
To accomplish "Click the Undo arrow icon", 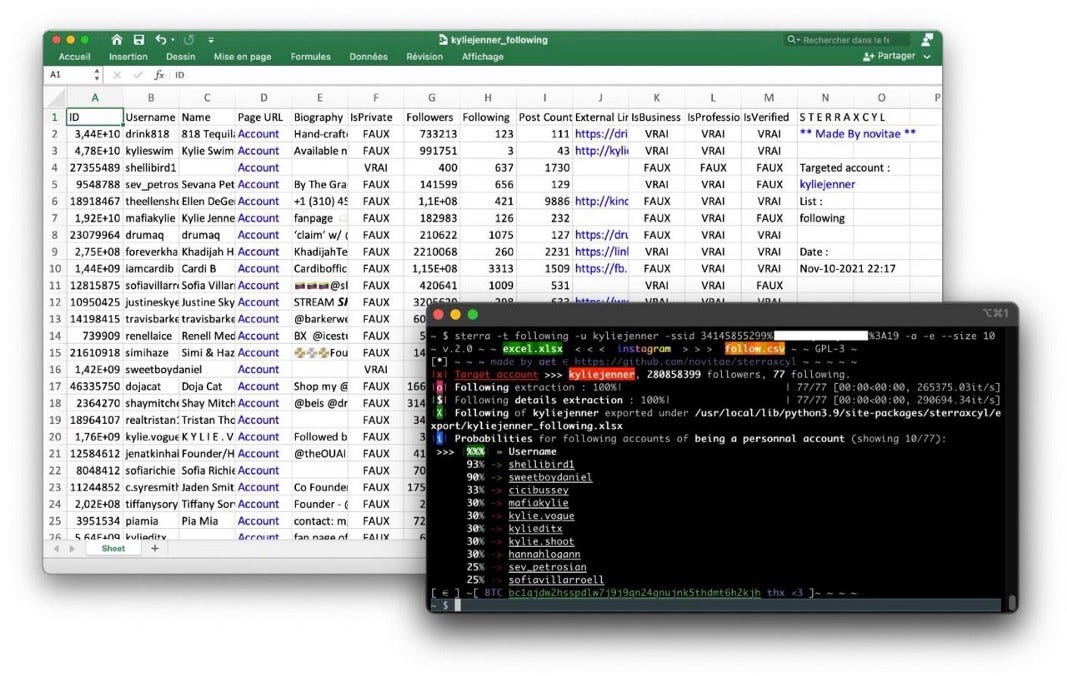I will [x=161, y=39].
